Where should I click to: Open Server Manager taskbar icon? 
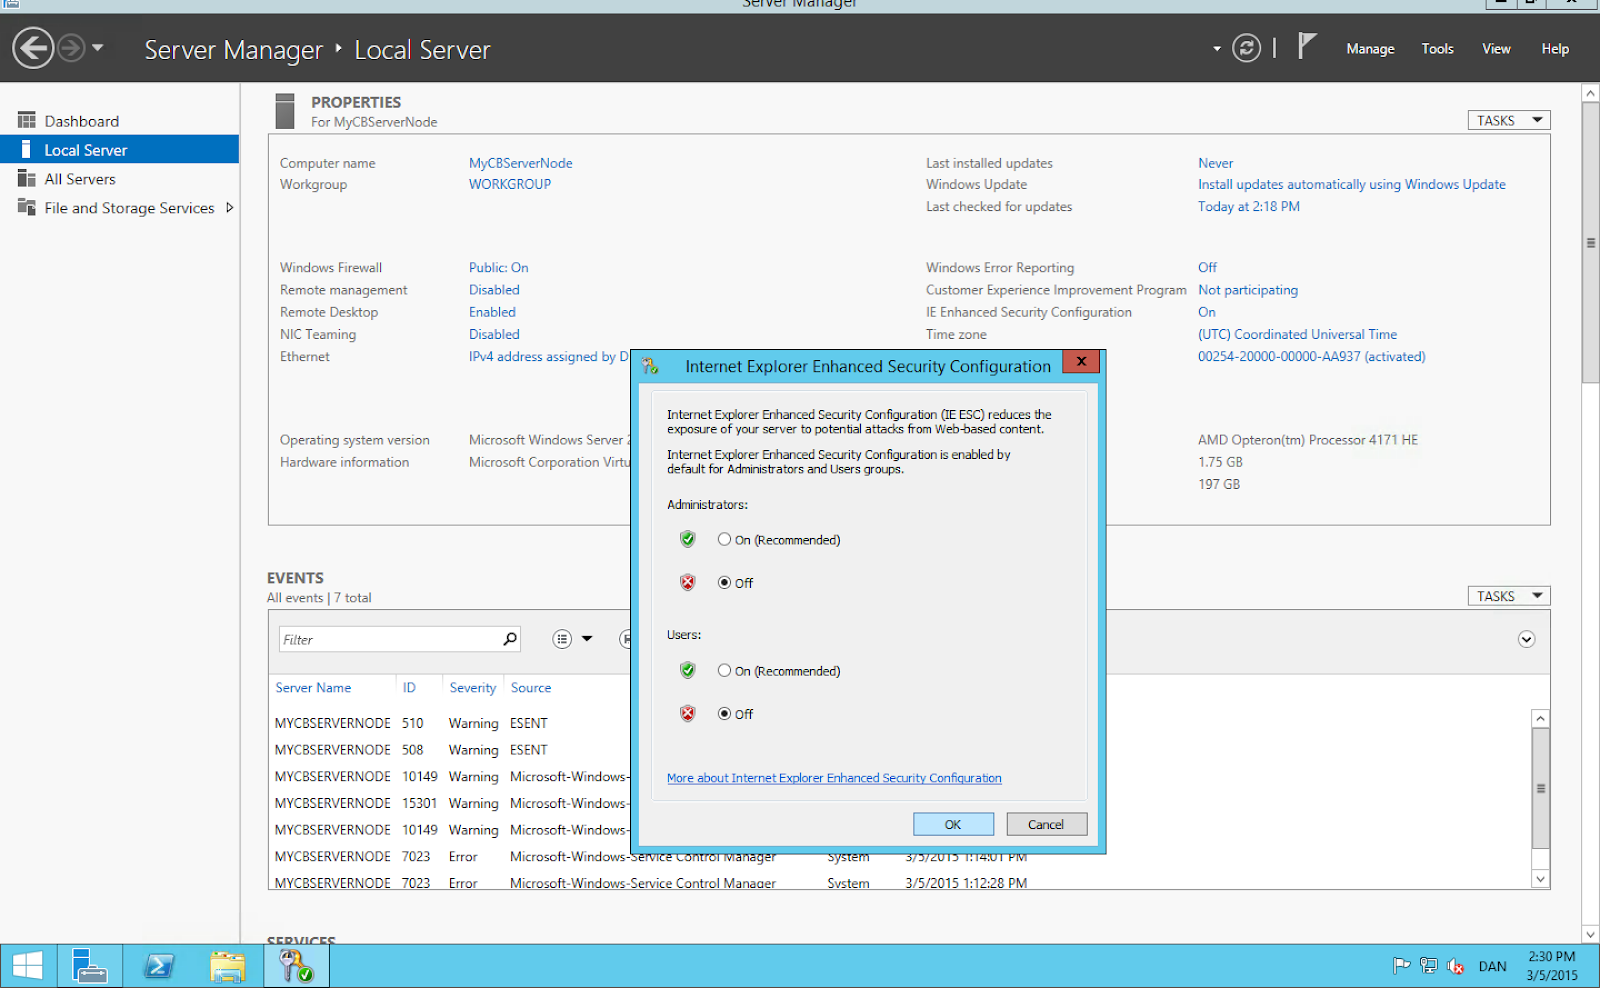(x=89, y=966)
